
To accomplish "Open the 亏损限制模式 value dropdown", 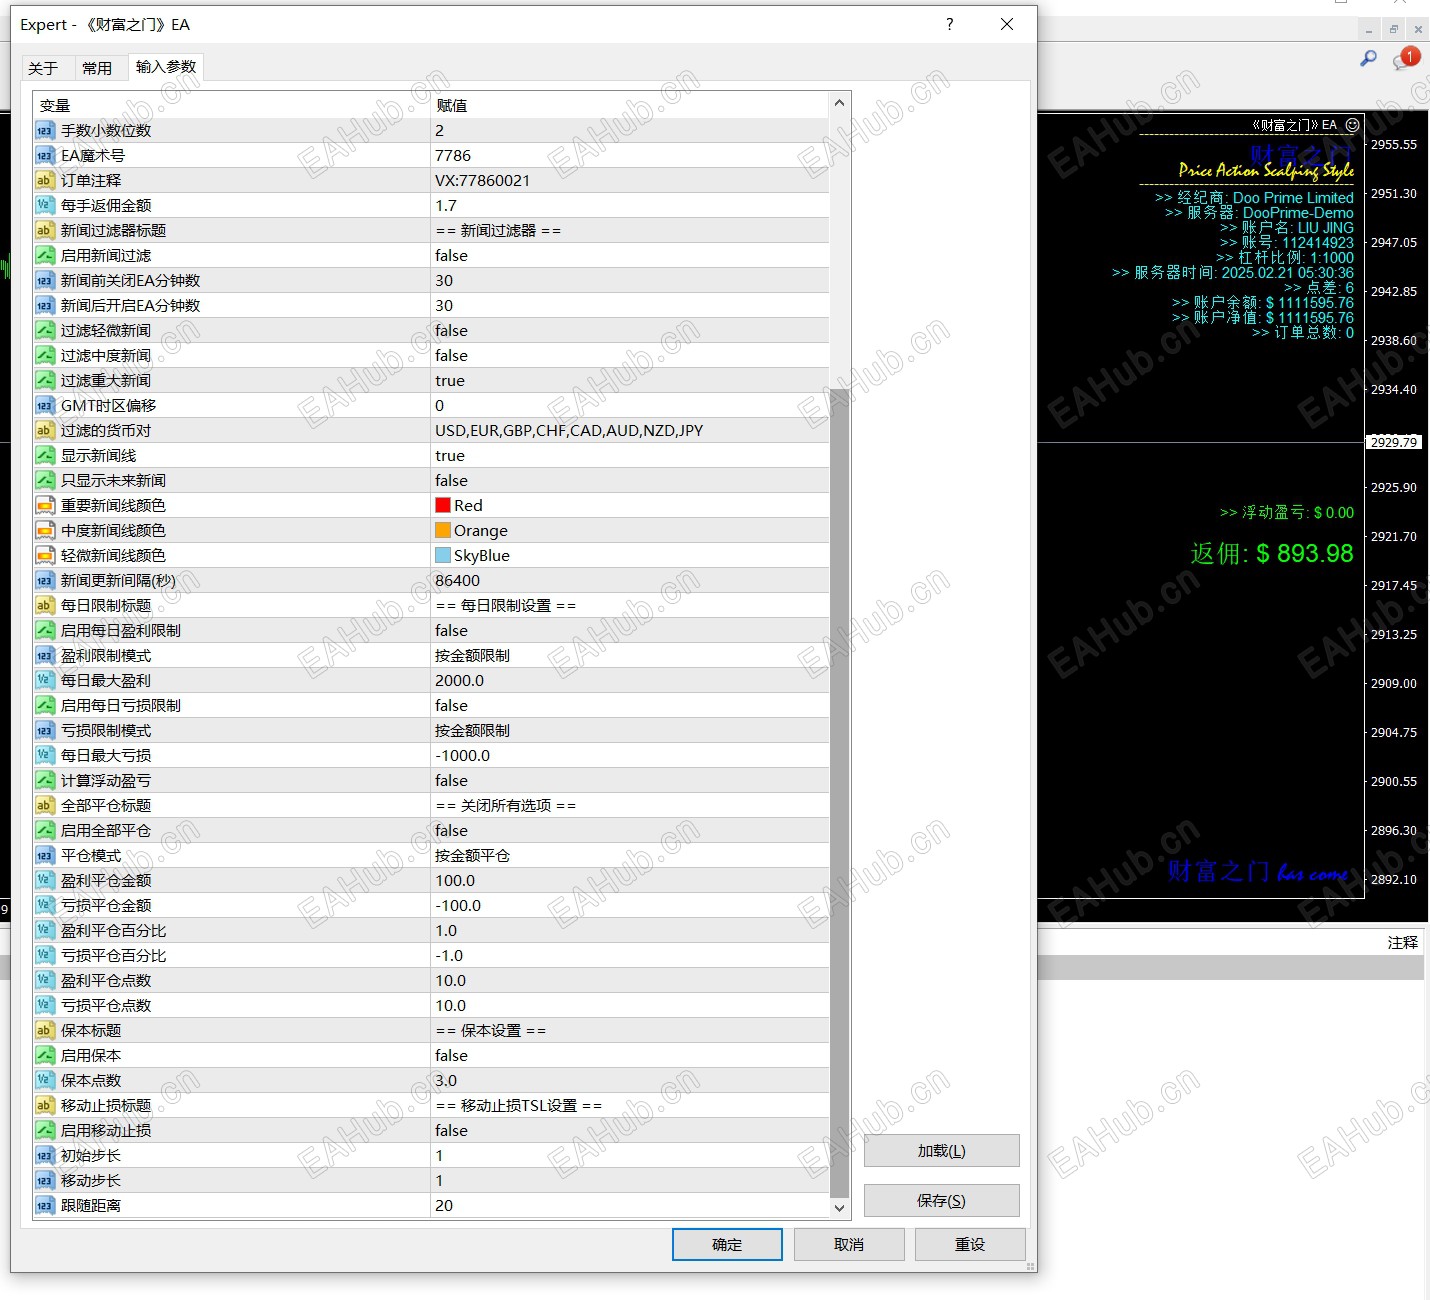I will (630, 731).
